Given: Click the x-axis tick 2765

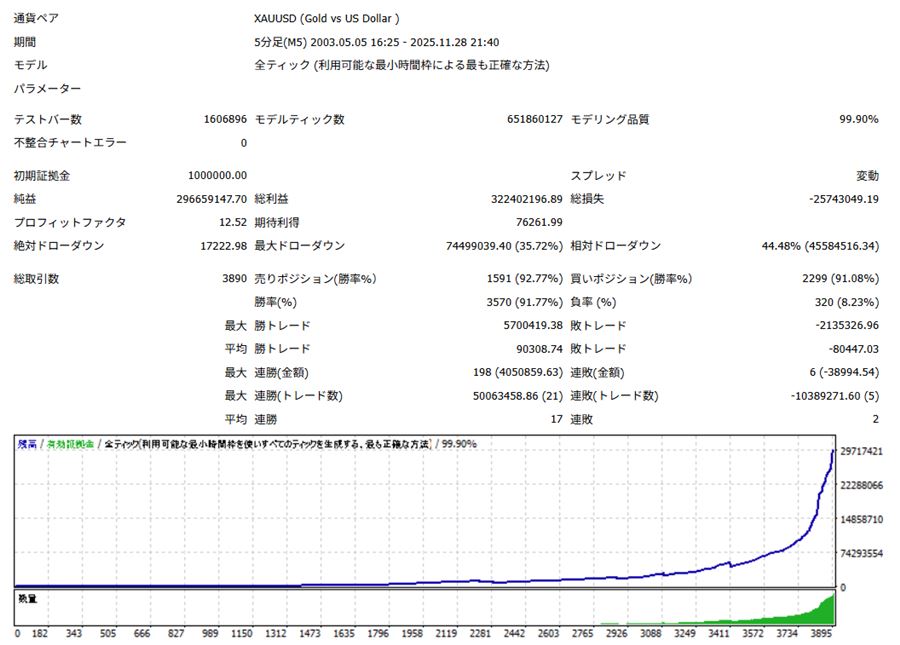Looking at the screenshot, I should (x=582, y=634).
